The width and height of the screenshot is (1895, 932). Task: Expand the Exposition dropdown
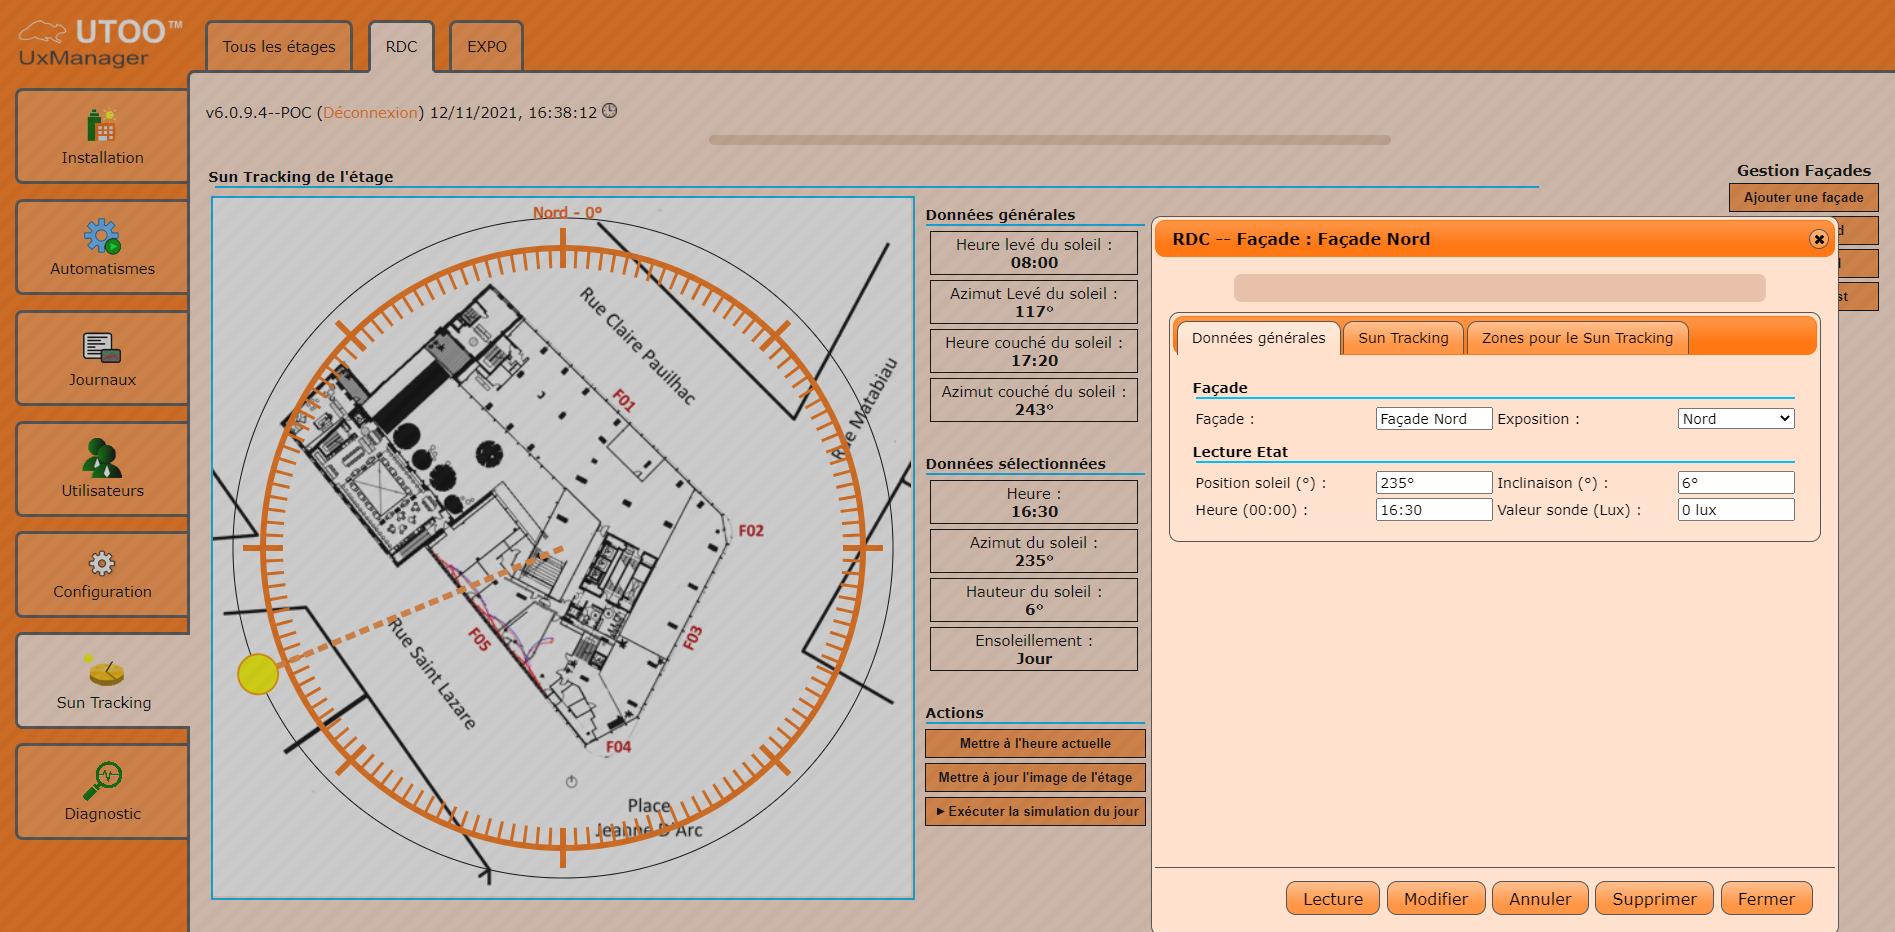1735,419
